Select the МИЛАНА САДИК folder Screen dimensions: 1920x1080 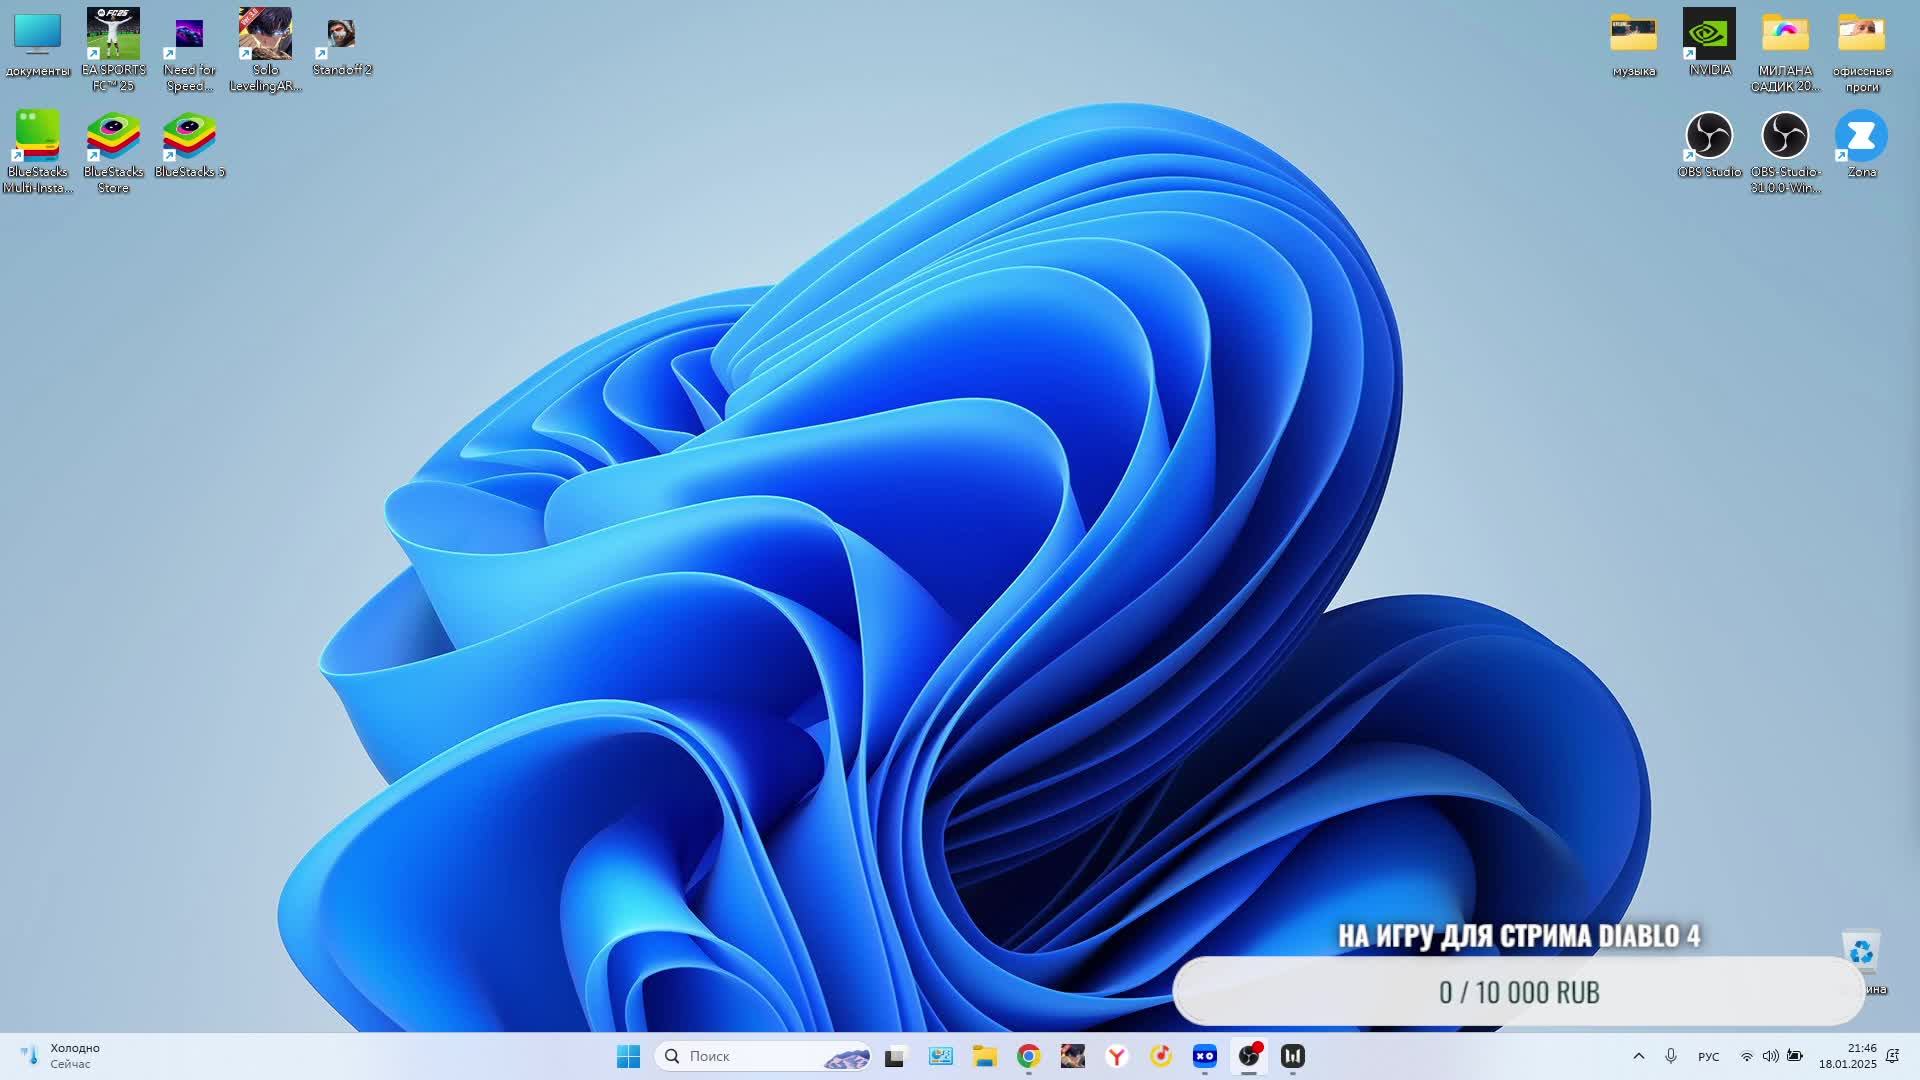tap(1785, 51)
